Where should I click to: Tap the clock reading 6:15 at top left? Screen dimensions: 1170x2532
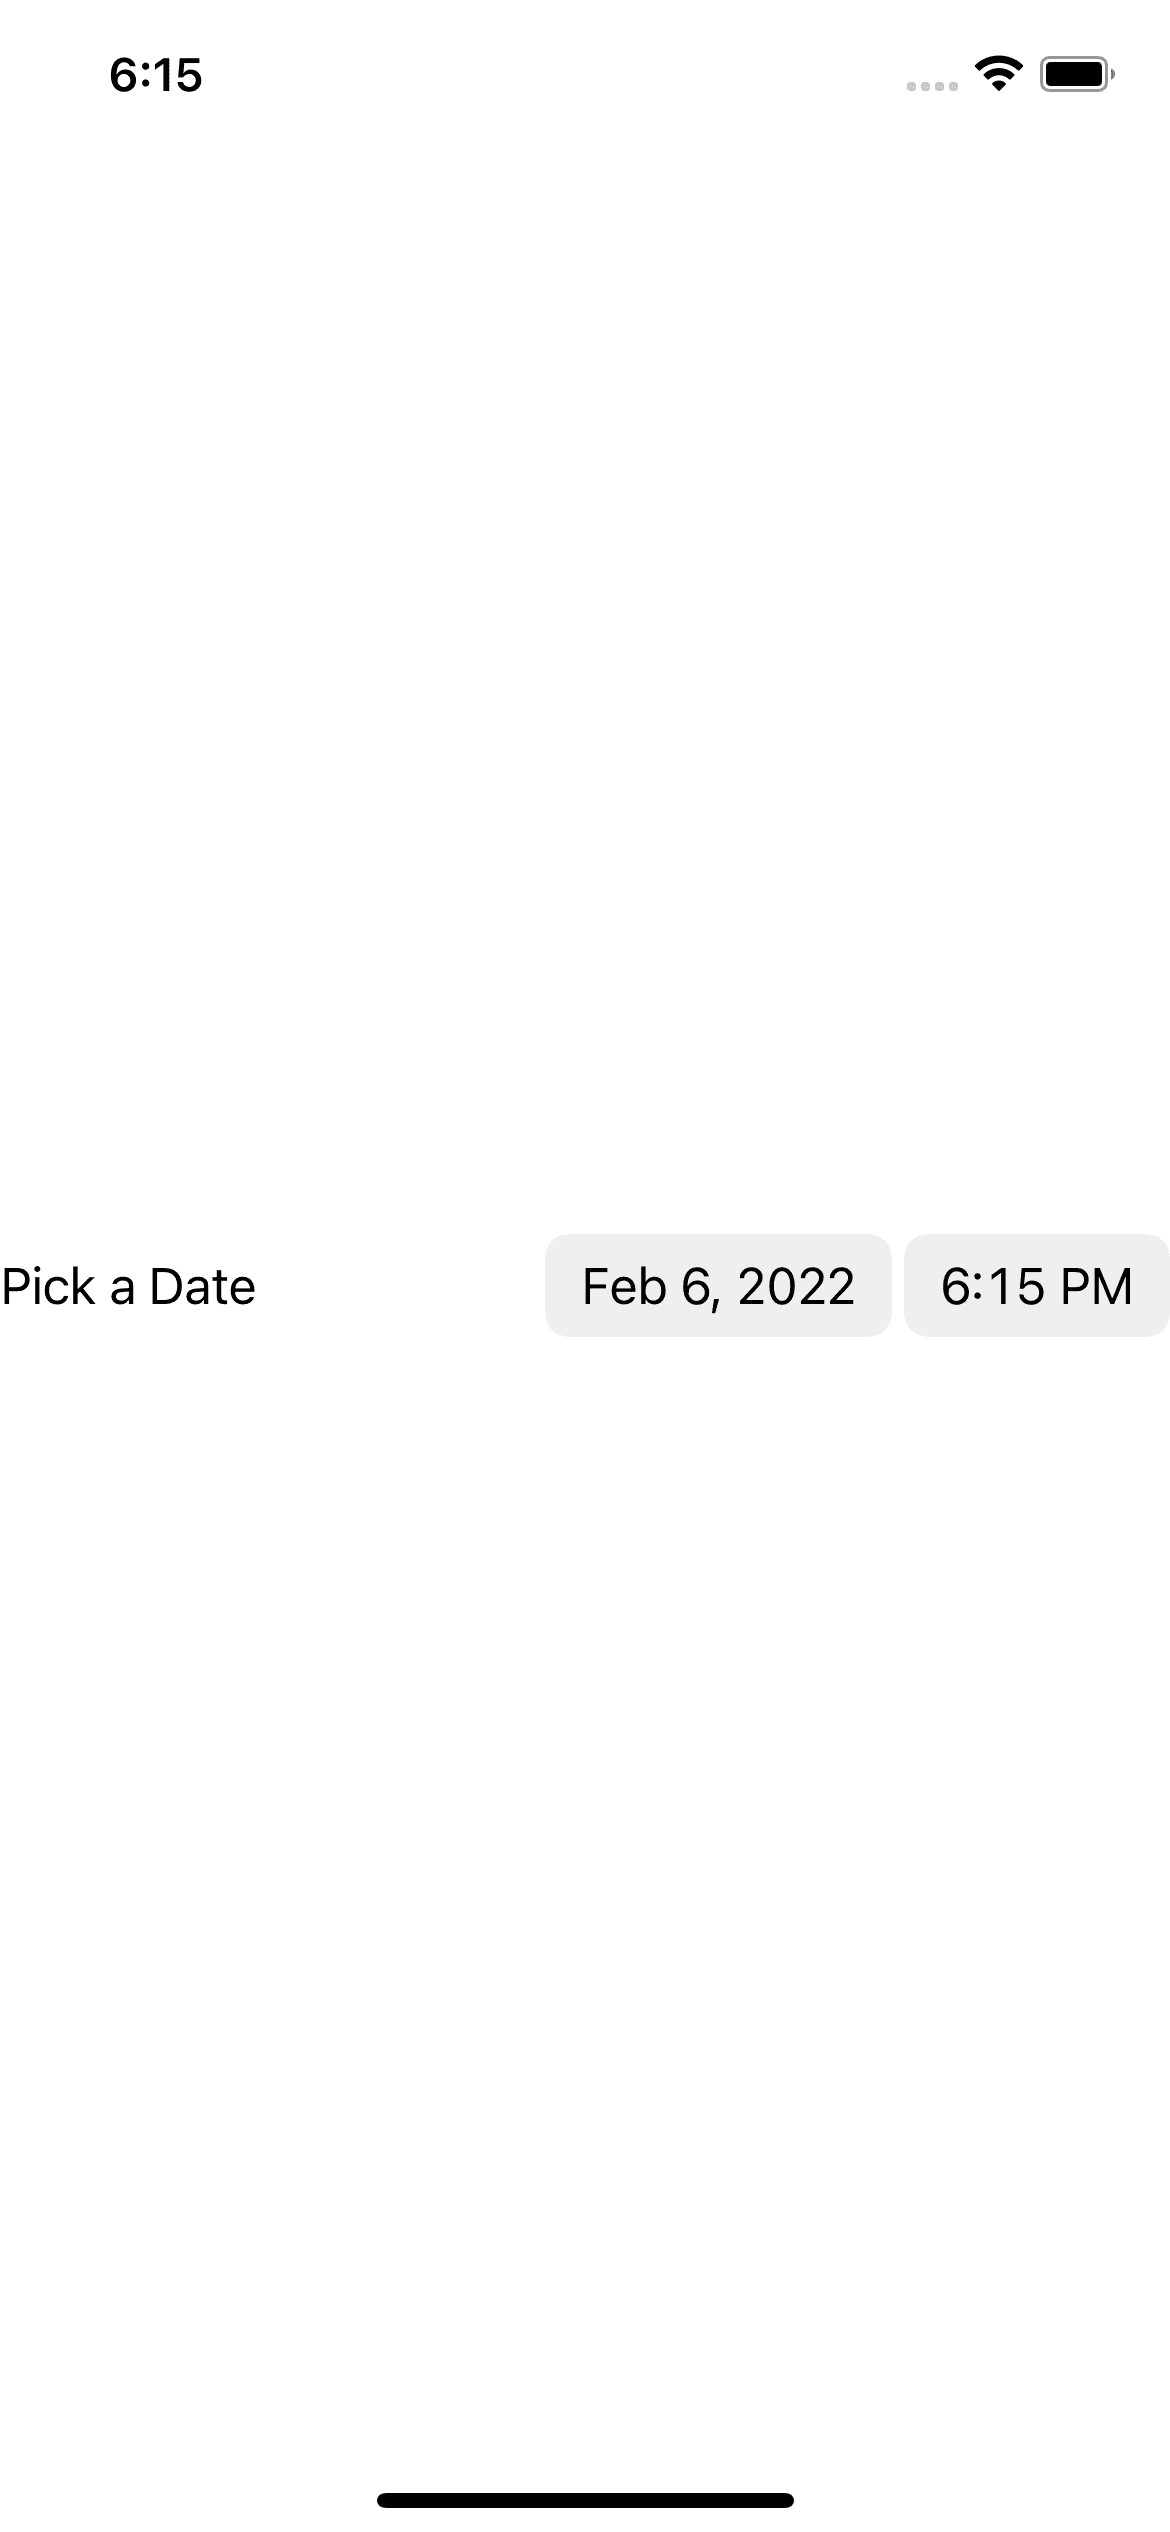(155, 73)
